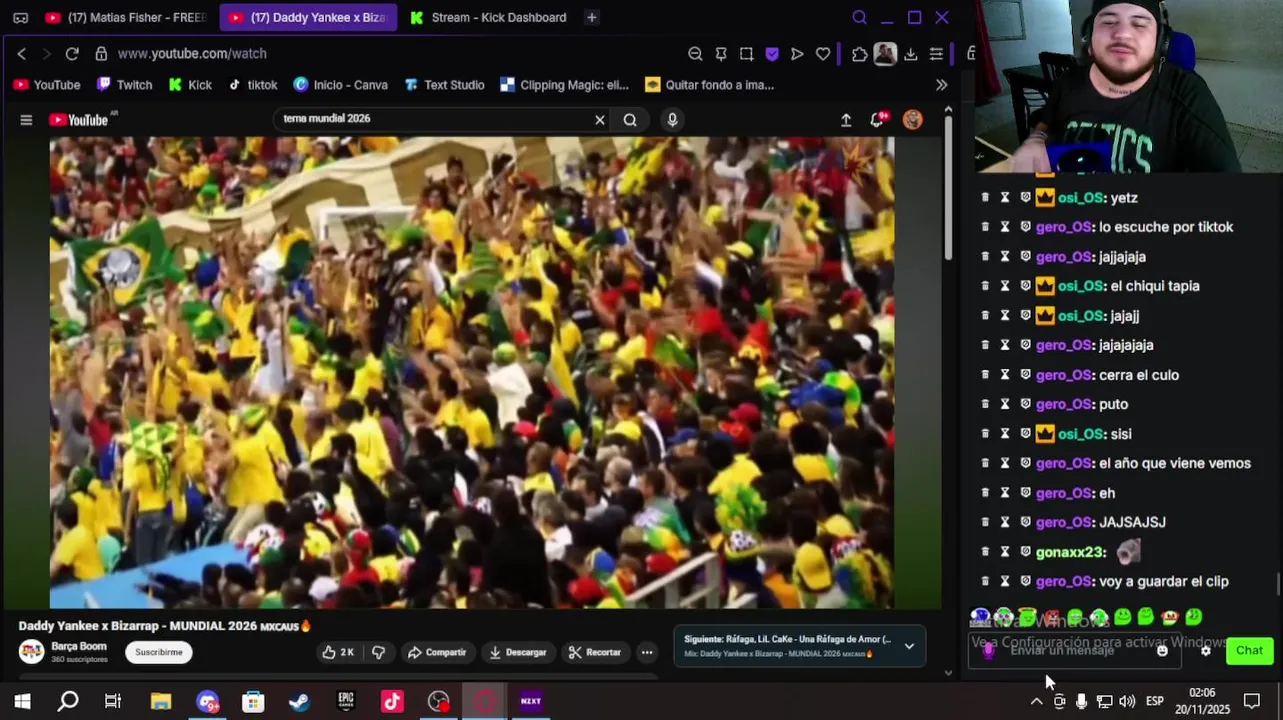Toggle the purple shield ad blocker

pos(772,54)
